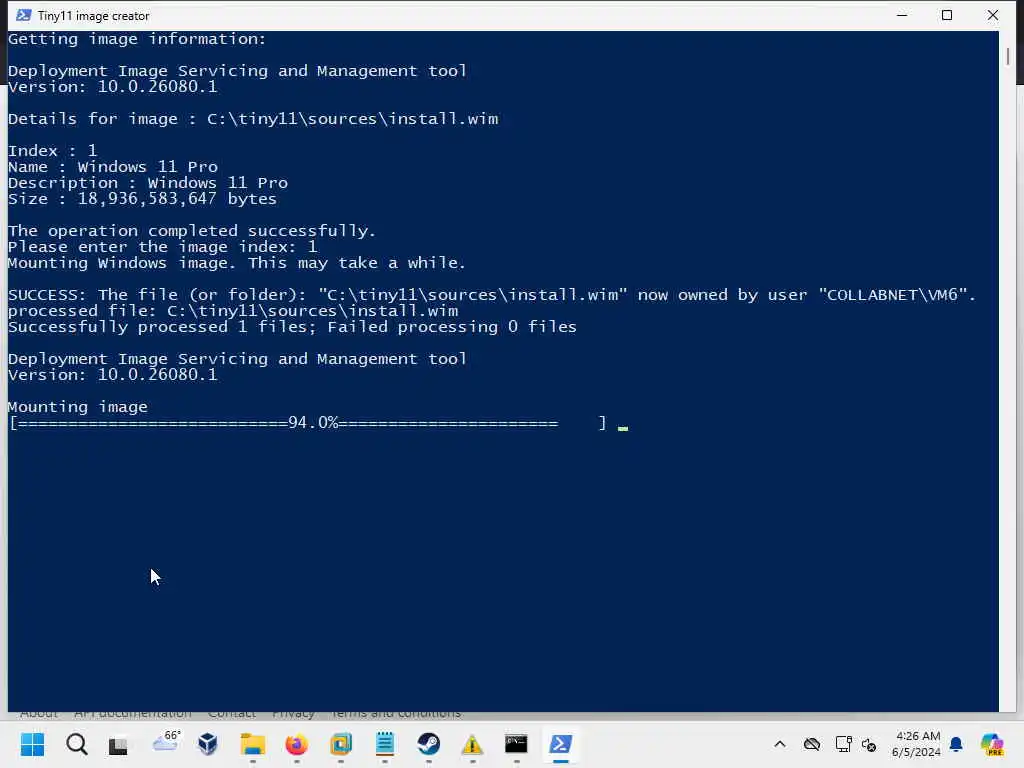Switch to Firefox in the taskbar
Image resolution: width=1024 pixels, height=768 pixels.
(x=296, y=744)
